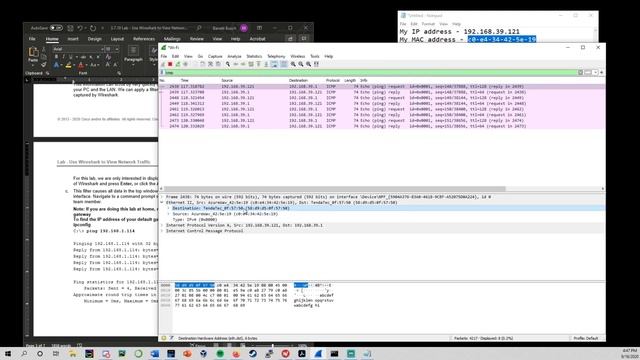Sort packets by Source column header

tap(227, 80)
